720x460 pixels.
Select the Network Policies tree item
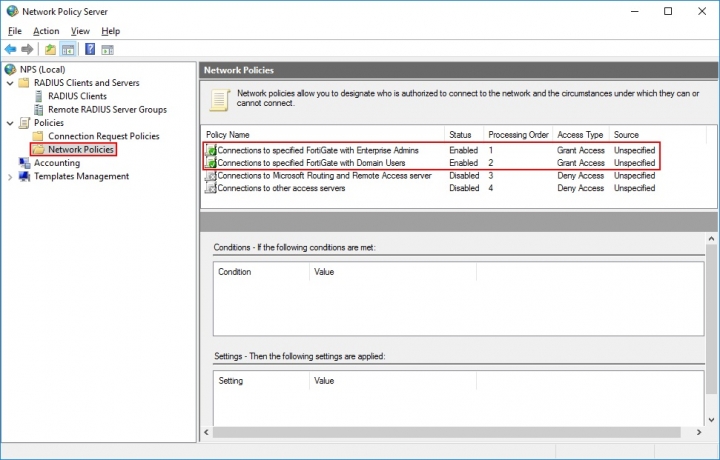81,149
